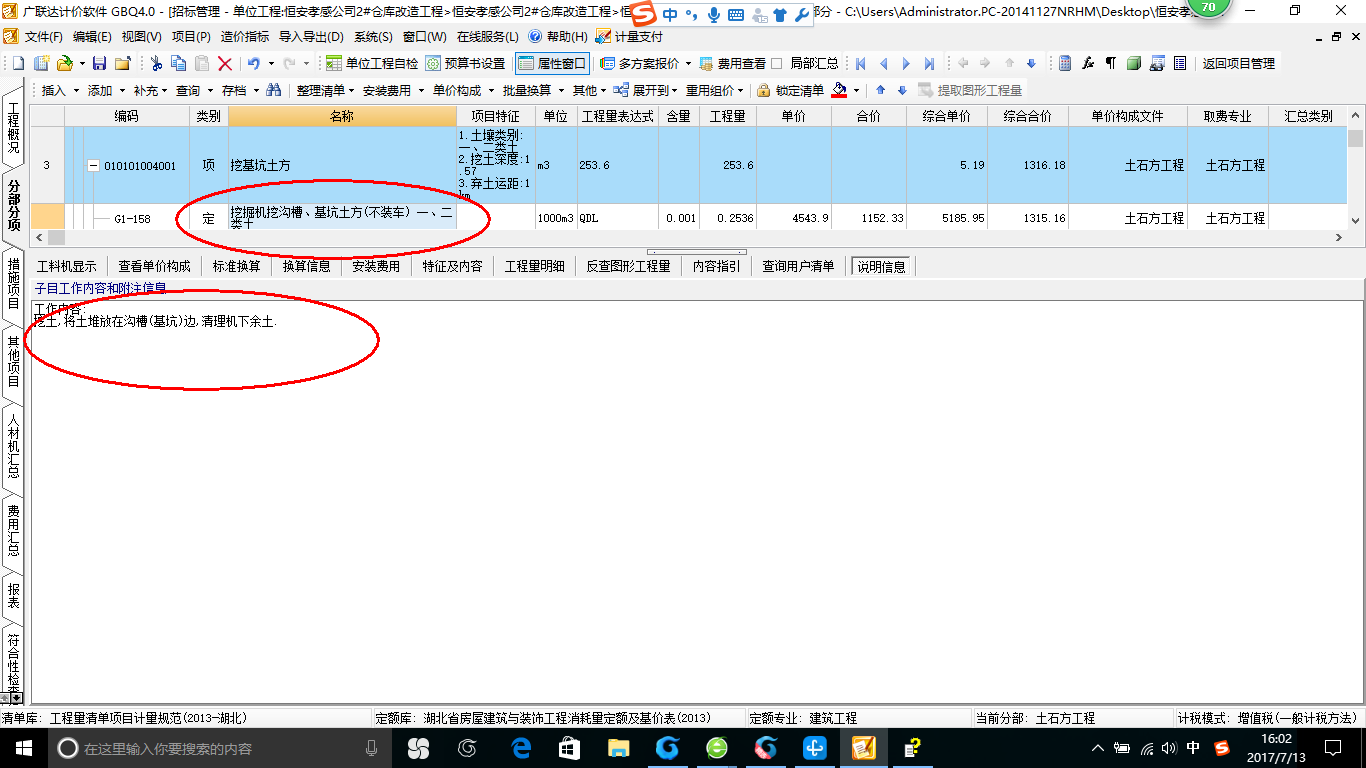Open the 重用组价 dropdown
This screenshot has width=1366, height=768.
714,90
